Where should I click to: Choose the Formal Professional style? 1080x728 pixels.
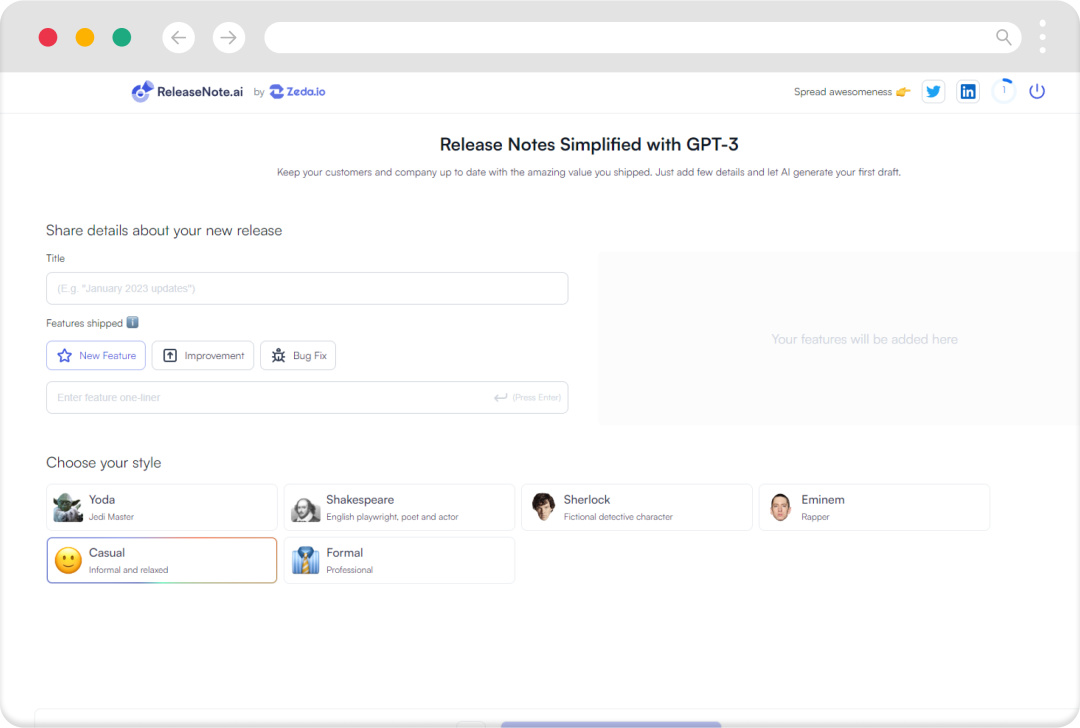pos(399,561)
